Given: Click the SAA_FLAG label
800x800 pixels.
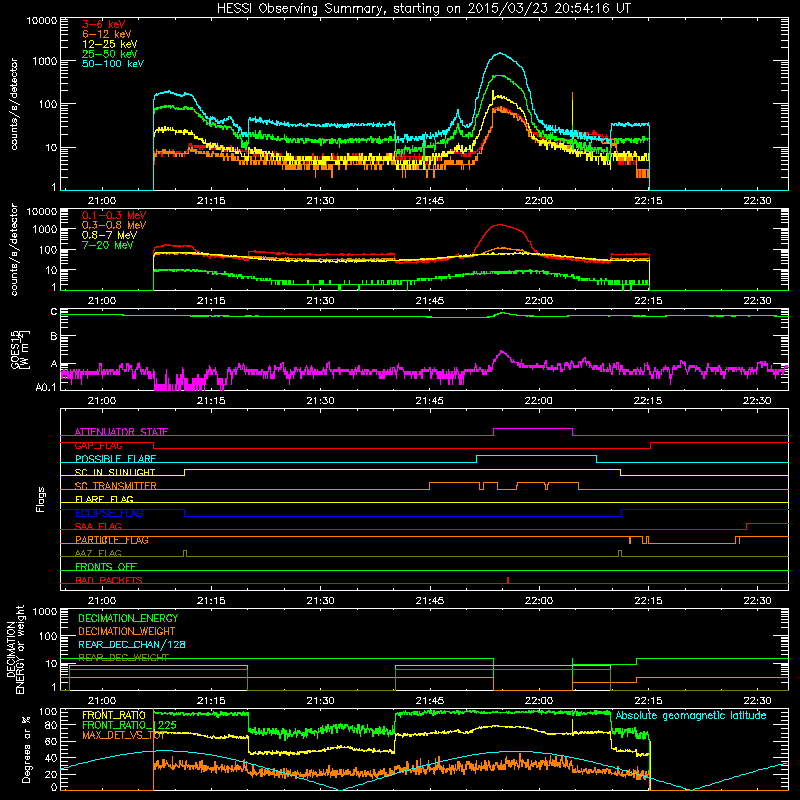Looking at the screenshot, I should (98, 526).
